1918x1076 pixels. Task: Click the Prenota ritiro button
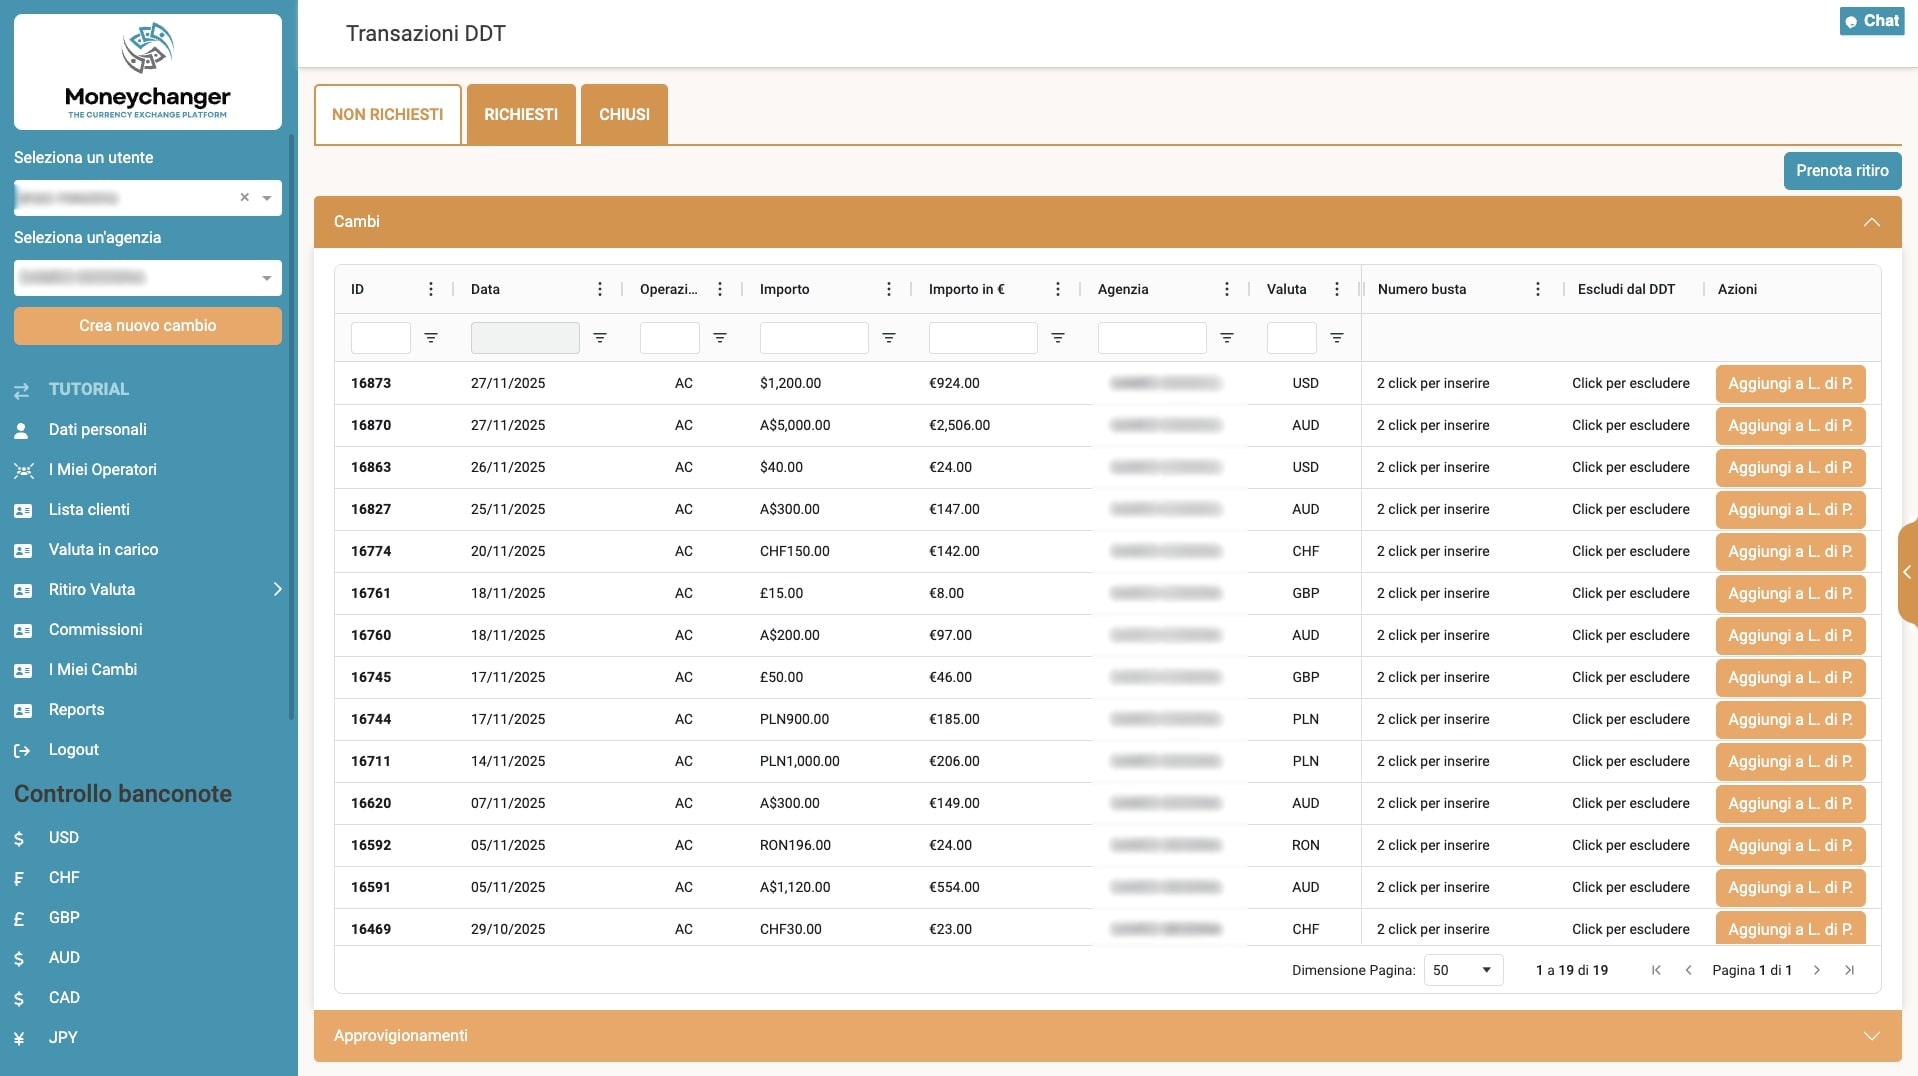pyautogui.click(x=1842, y=171)
